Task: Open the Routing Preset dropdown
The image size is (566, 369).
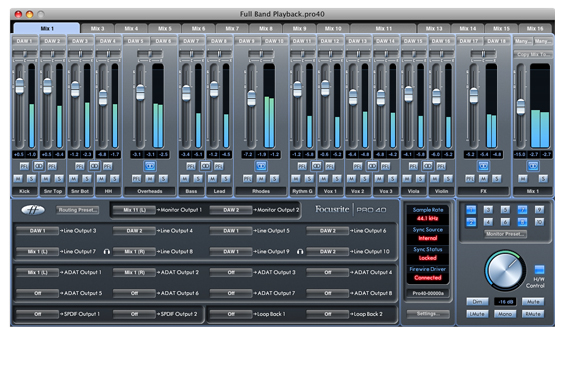Action: tap(78, 210)
